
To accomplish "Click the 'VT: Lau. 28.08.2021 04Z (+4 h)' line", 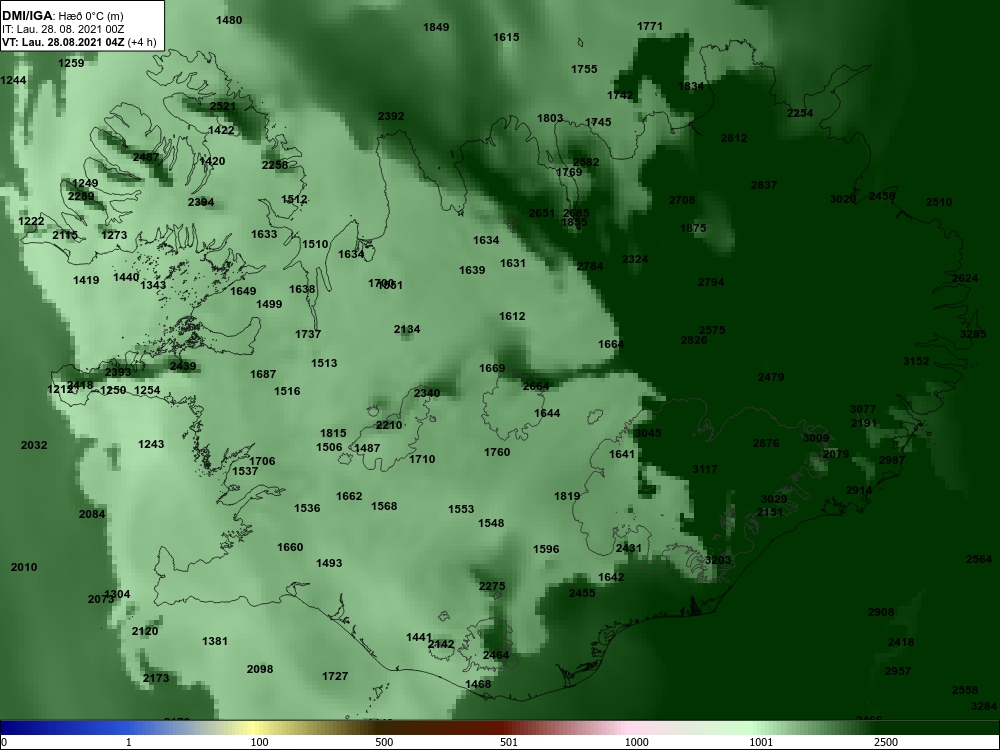I will [x=78, y=43].
